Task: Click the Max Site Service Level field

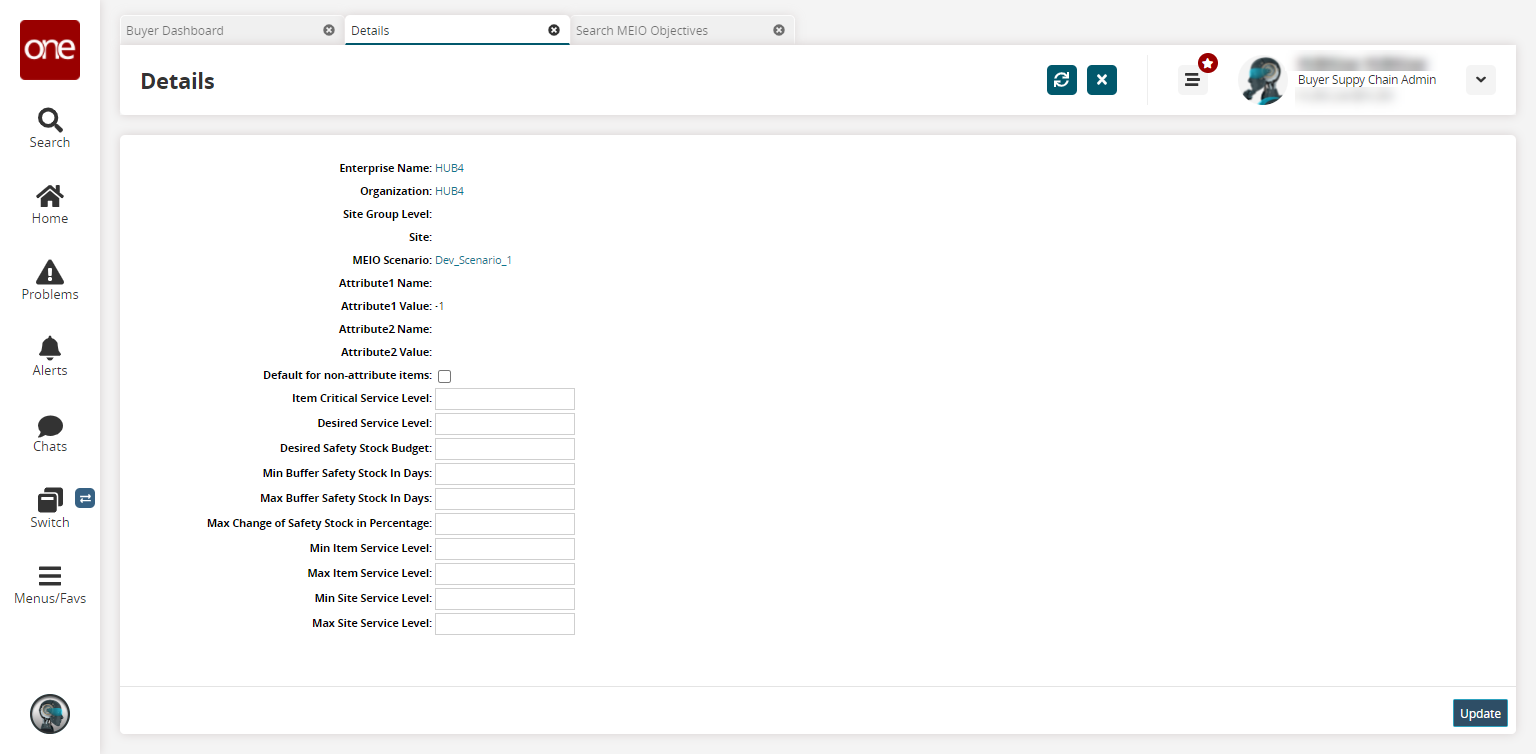Action: [x=505, y=624]
